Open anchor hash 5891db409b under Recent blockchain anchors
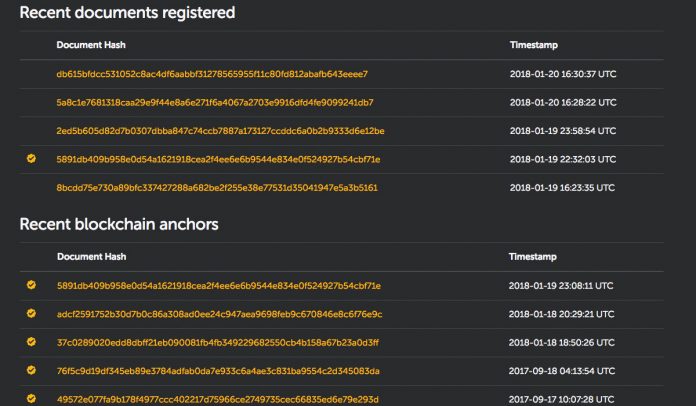696x406 pixels. click(x=218, y=286)
